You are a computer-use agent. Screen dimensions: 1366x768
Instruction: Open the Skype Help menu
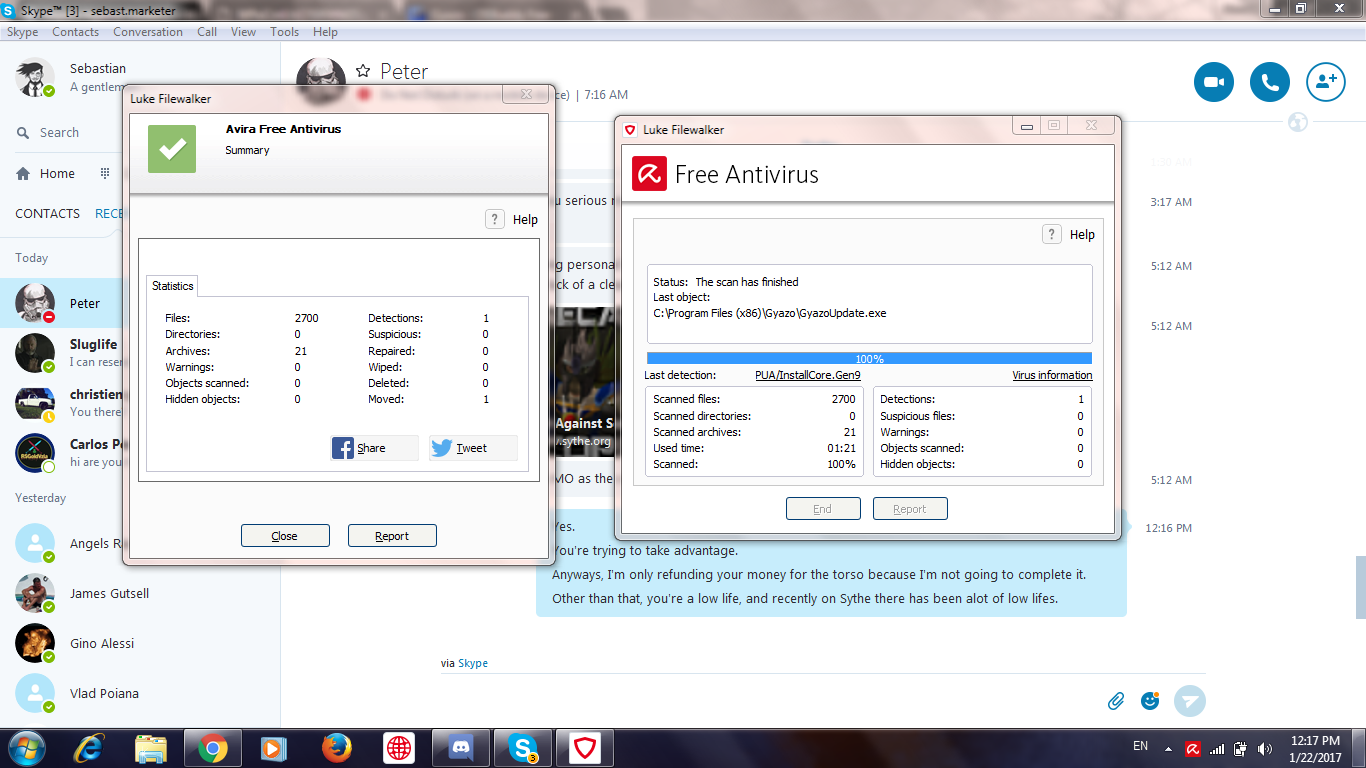[326, 32]
